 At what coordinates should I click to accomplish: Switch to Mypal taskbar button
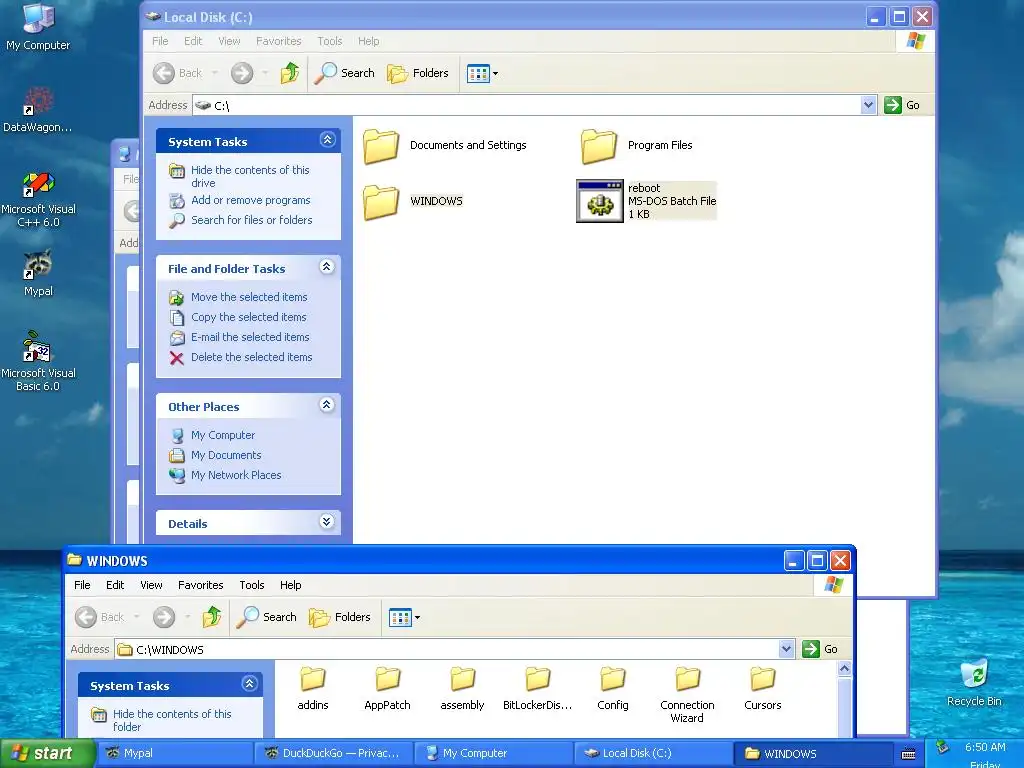[x=175, y=753]
